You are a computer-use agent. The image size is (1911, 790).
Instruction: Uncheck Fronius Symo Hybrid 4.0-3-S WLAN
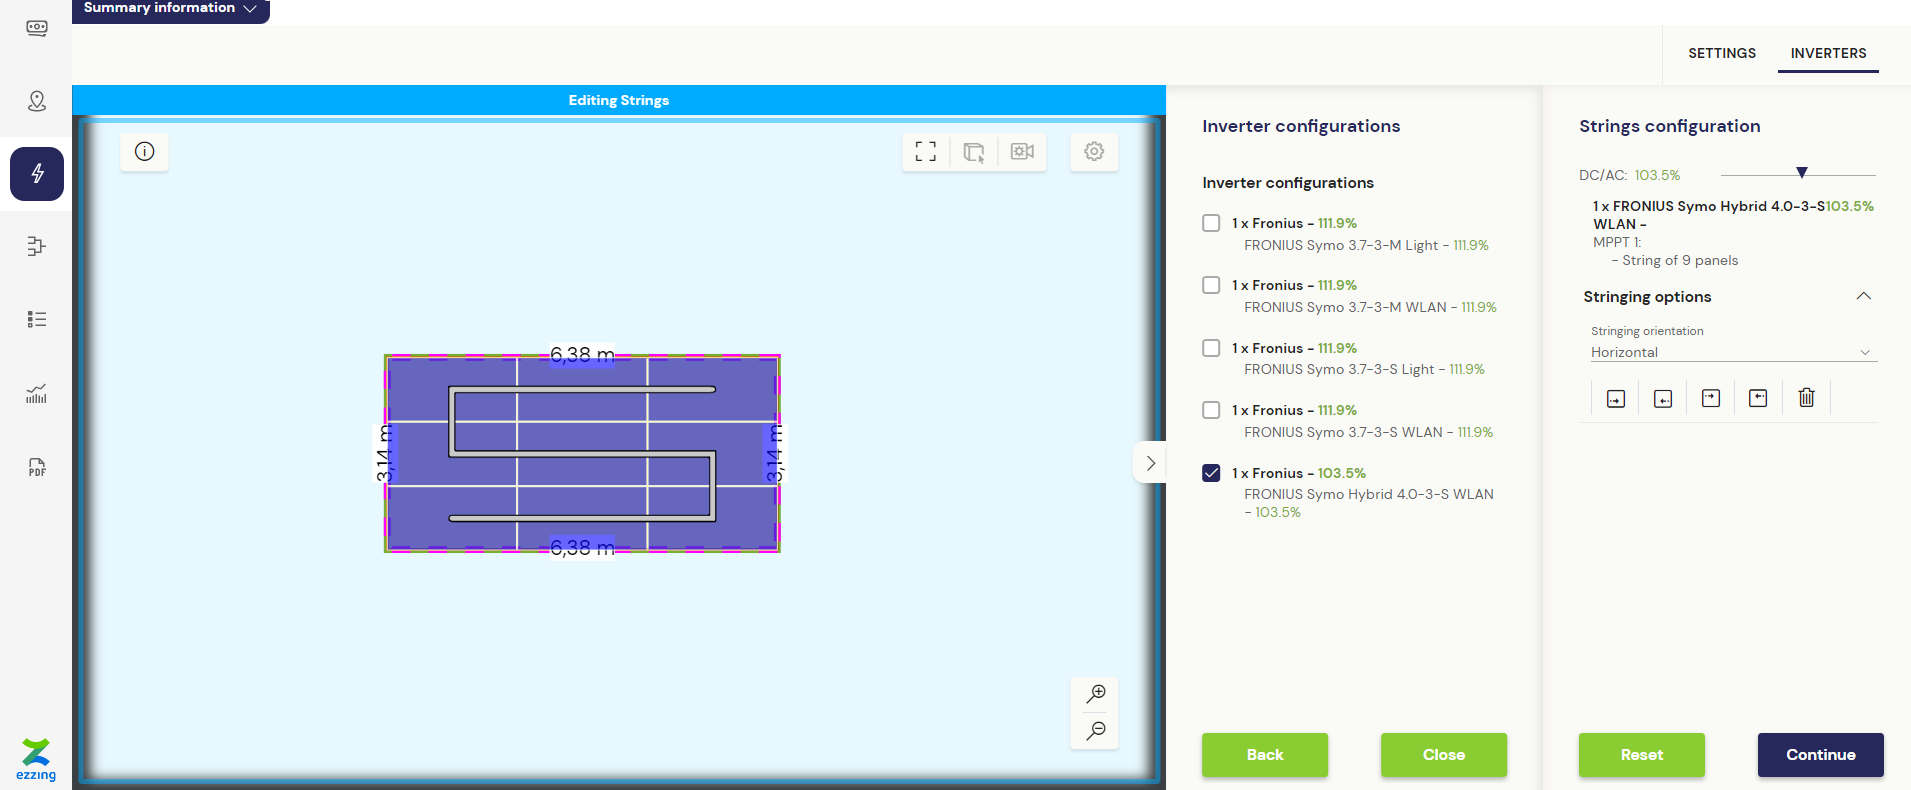point(1211,473)
